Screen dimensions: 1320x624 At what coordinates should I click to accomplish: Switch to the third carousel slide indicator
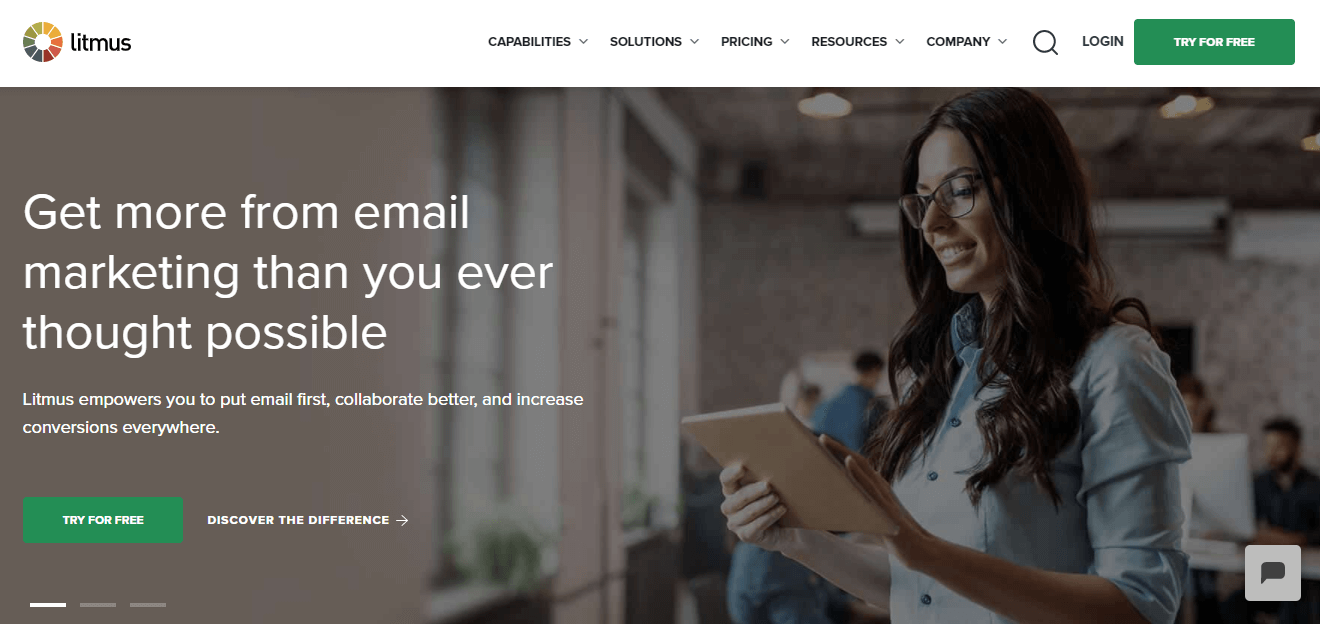pyautogui.click(x=148, y=605)
